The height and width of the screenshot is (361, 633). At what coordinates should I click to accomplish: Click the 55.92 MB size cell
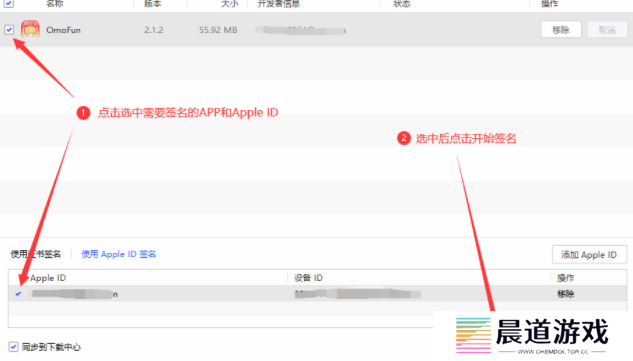pos(218,30)
